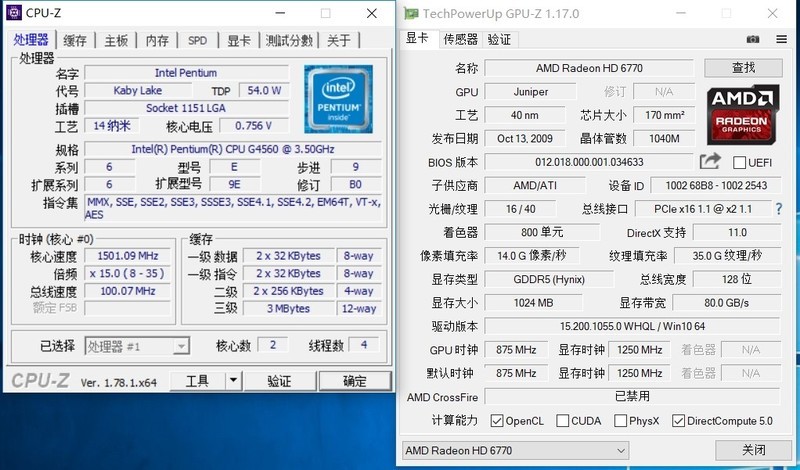Click the memory type GDDR5 (Hynix) value

(x=549, y=279)
